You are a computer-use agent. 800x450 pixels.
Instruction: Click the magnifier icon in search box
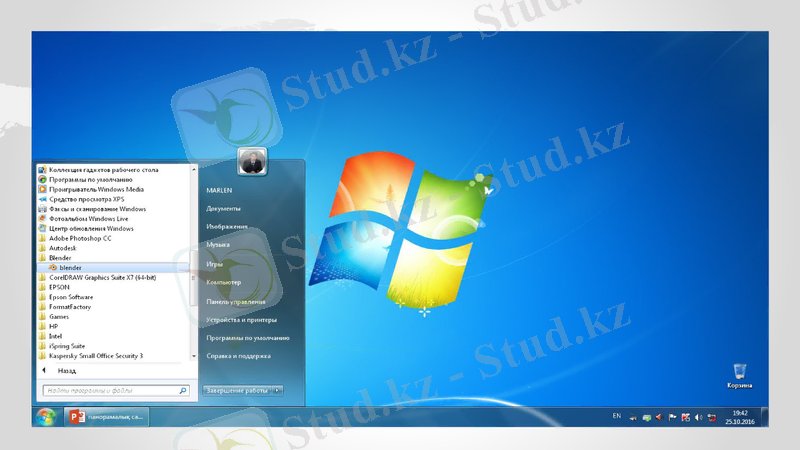183,390
